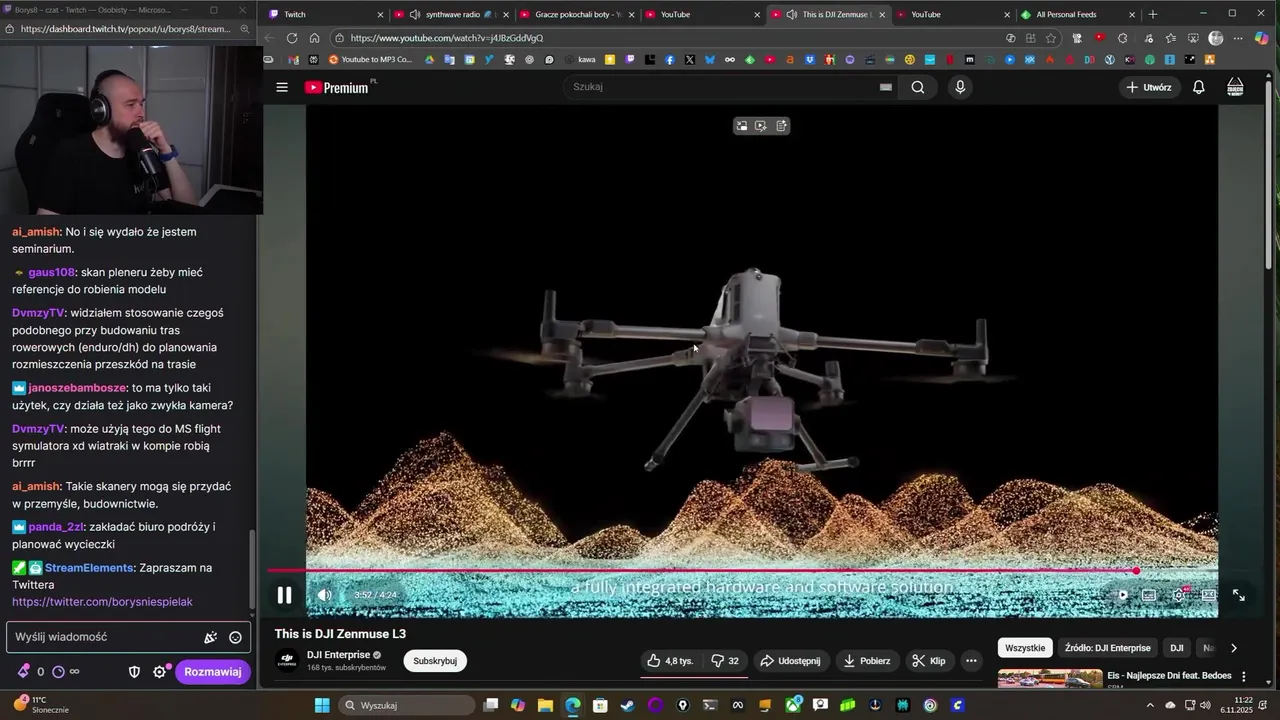This screenshot has width=1280, height=720.
Task: Toggle subtitles in the player controls
Action: tap(1149, 595)
